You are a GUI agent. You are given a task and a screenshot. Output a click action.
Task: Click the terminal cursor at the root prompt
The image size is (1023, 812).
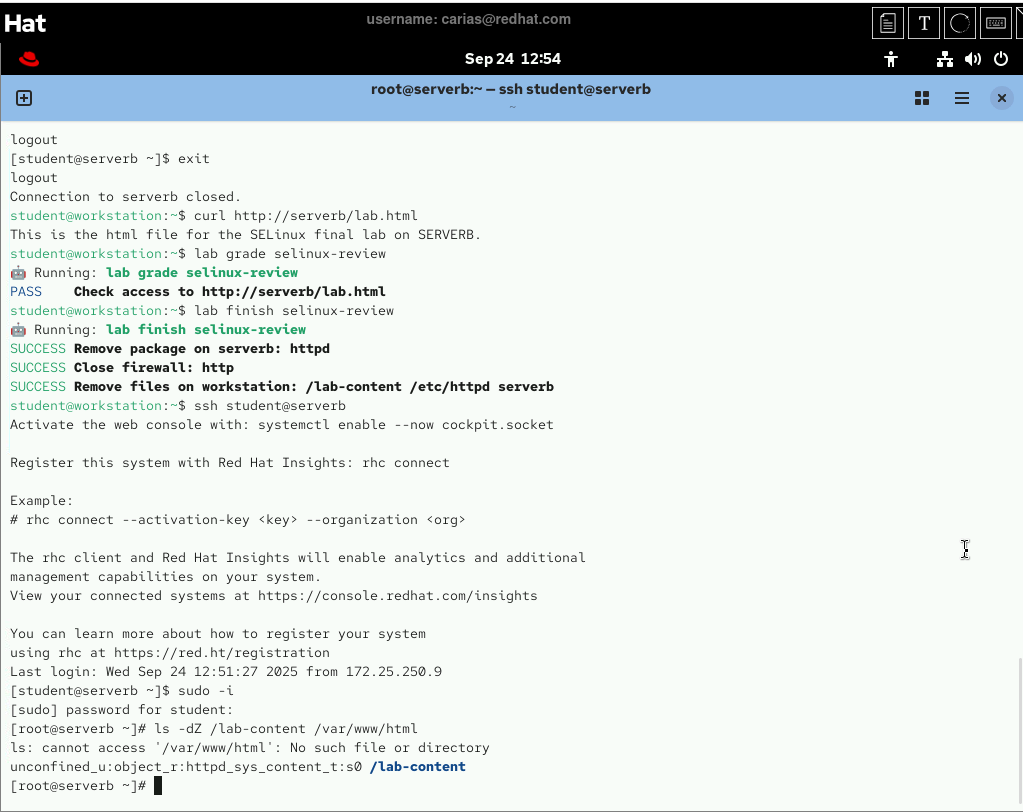(158, 786)
